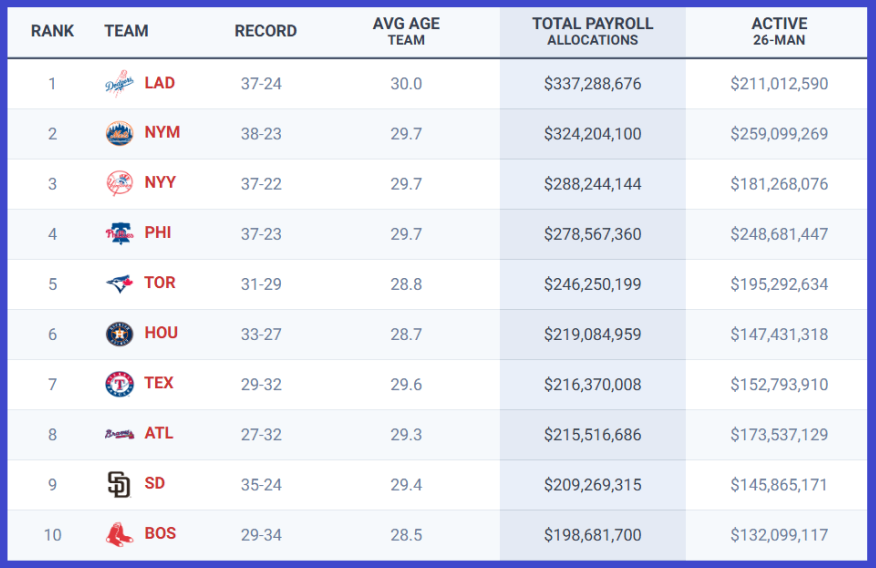The image size is (876, 568).
Task: Select the Yankees payroll value $288,244,144
Action: [x=592, y=184]
